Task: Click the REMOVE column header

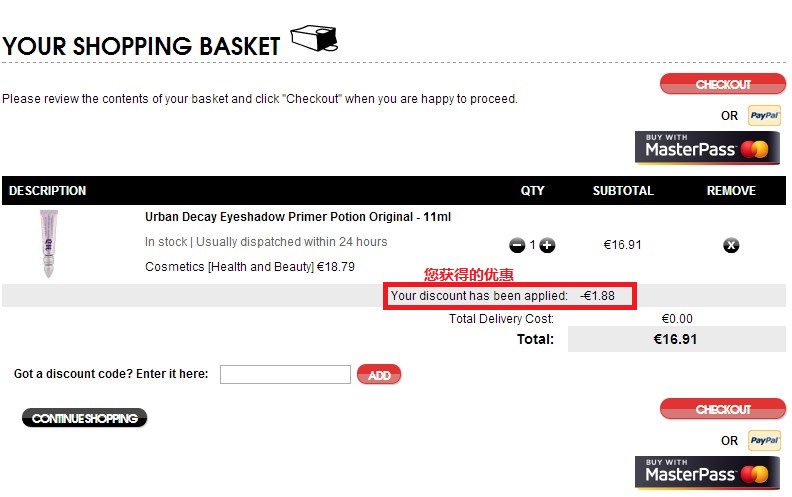Action: click(731, 190)
